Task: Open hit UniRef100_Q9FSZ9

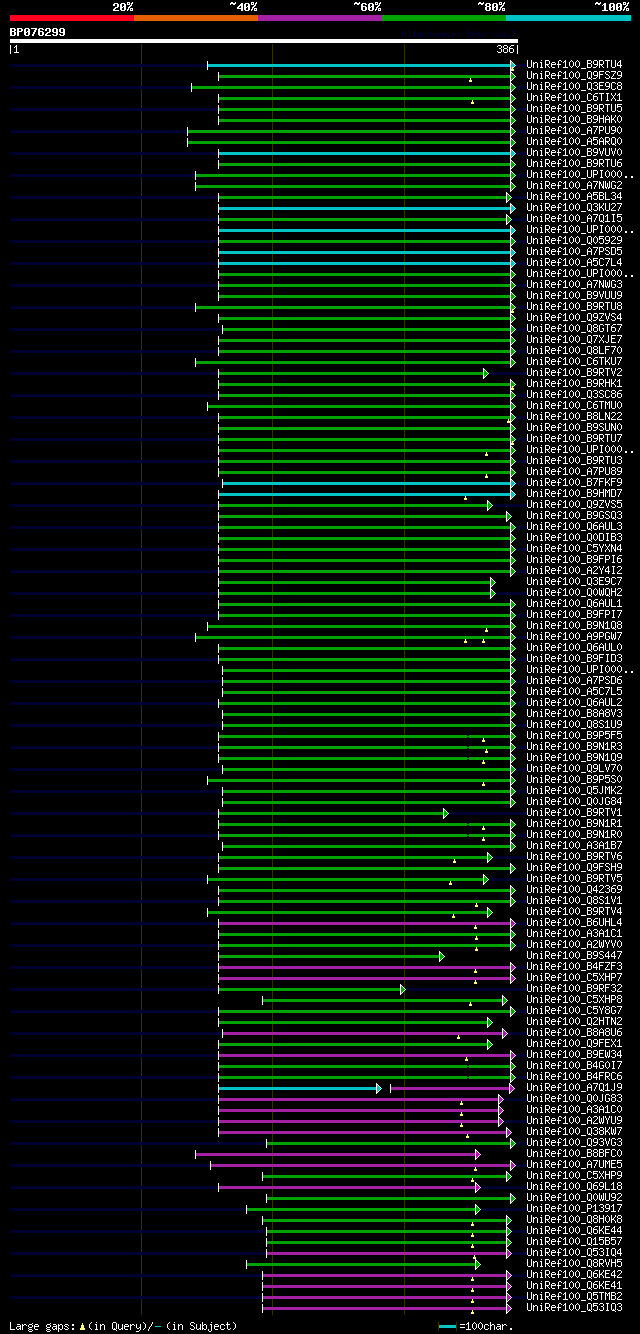Action: tap(574, 76)
